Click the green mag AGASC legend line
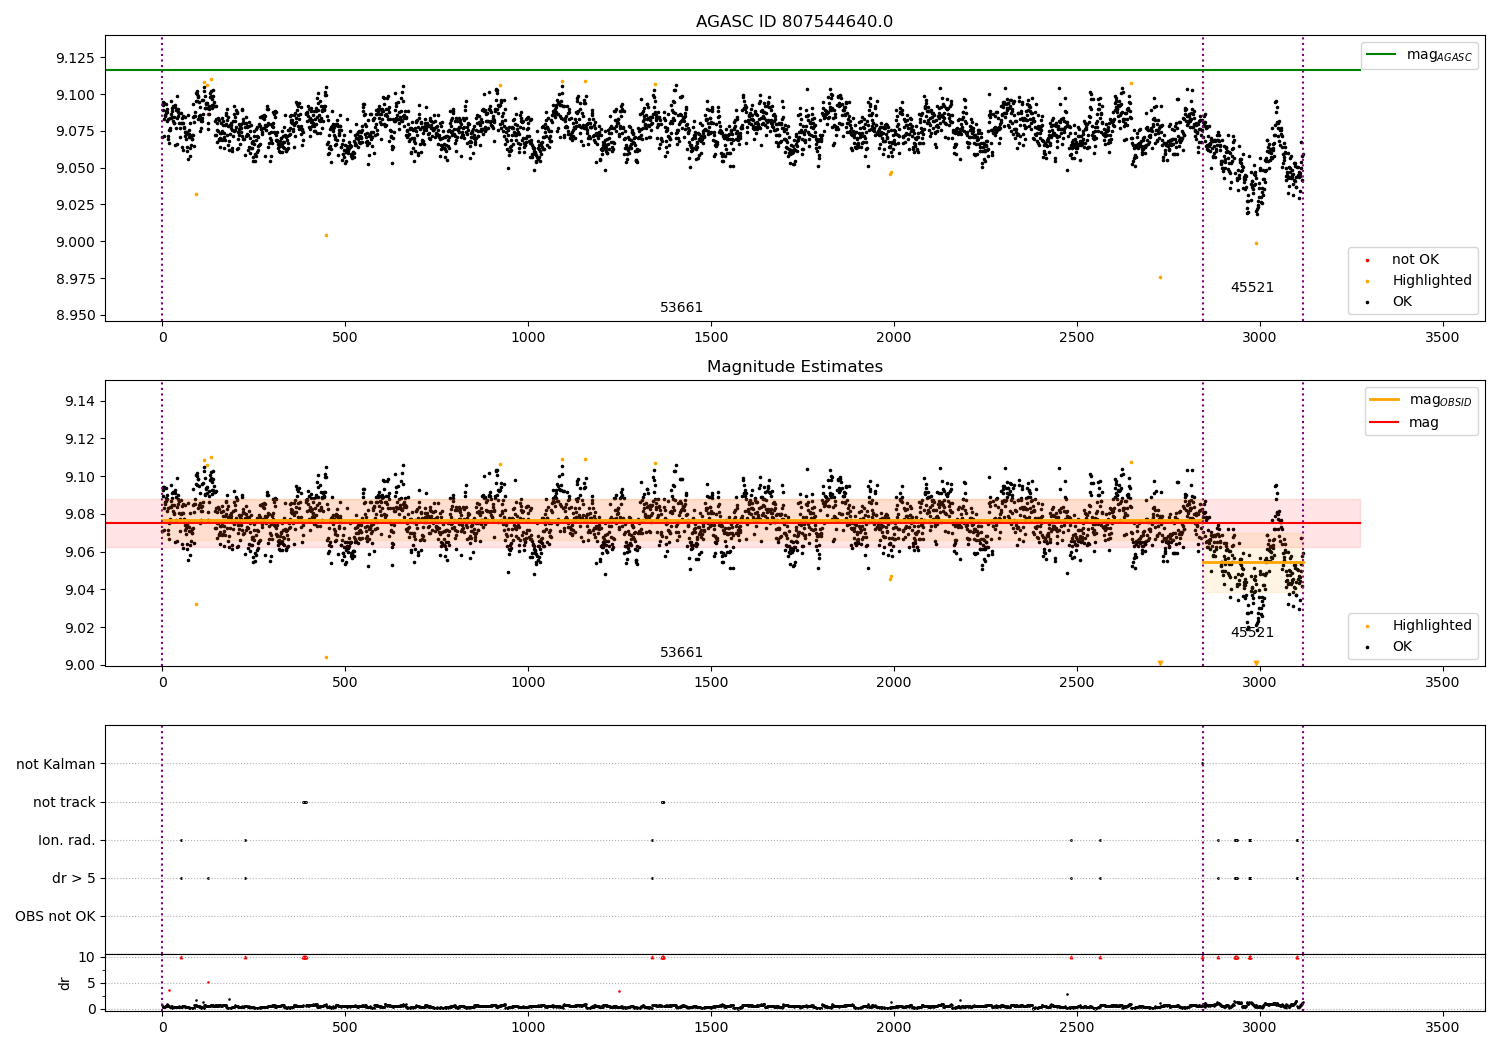 (1382, 55)
